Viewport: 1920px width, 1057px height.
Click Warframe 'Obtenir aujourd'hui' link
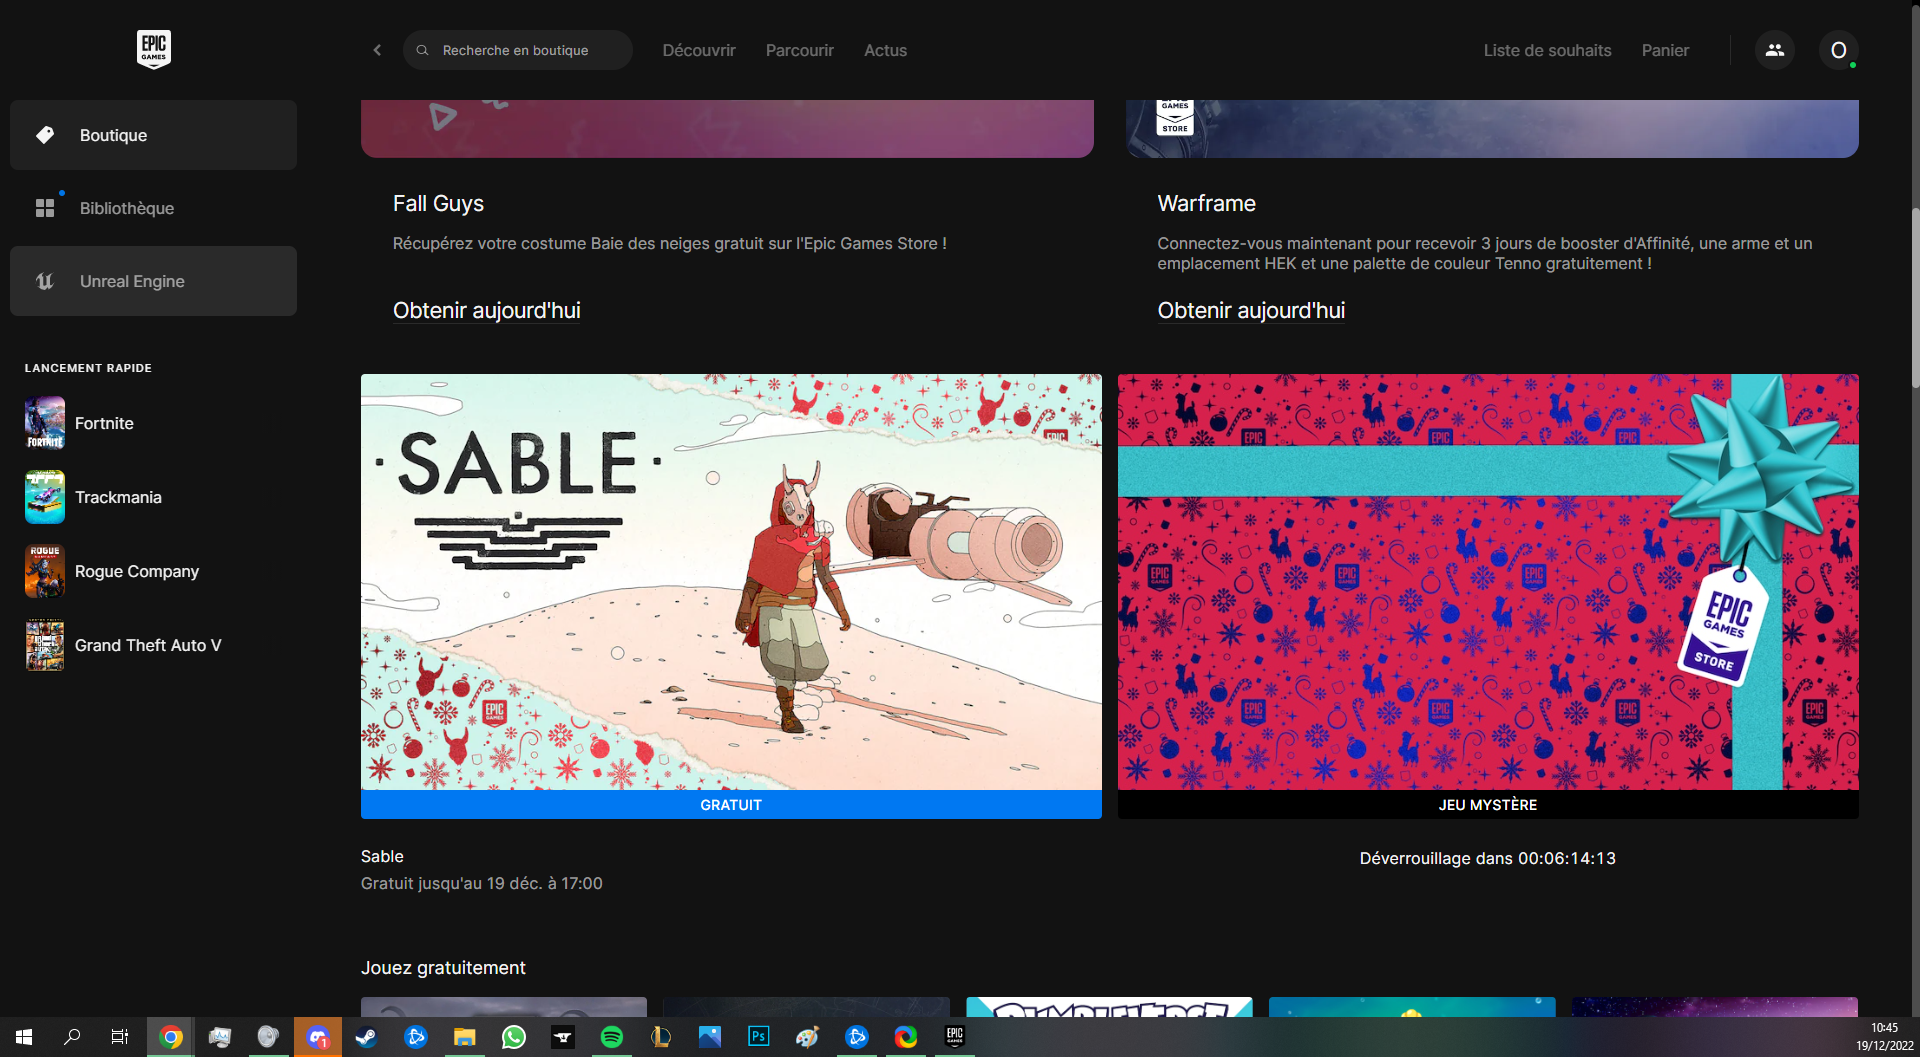pyautogui.click(x=1251, y=310)
